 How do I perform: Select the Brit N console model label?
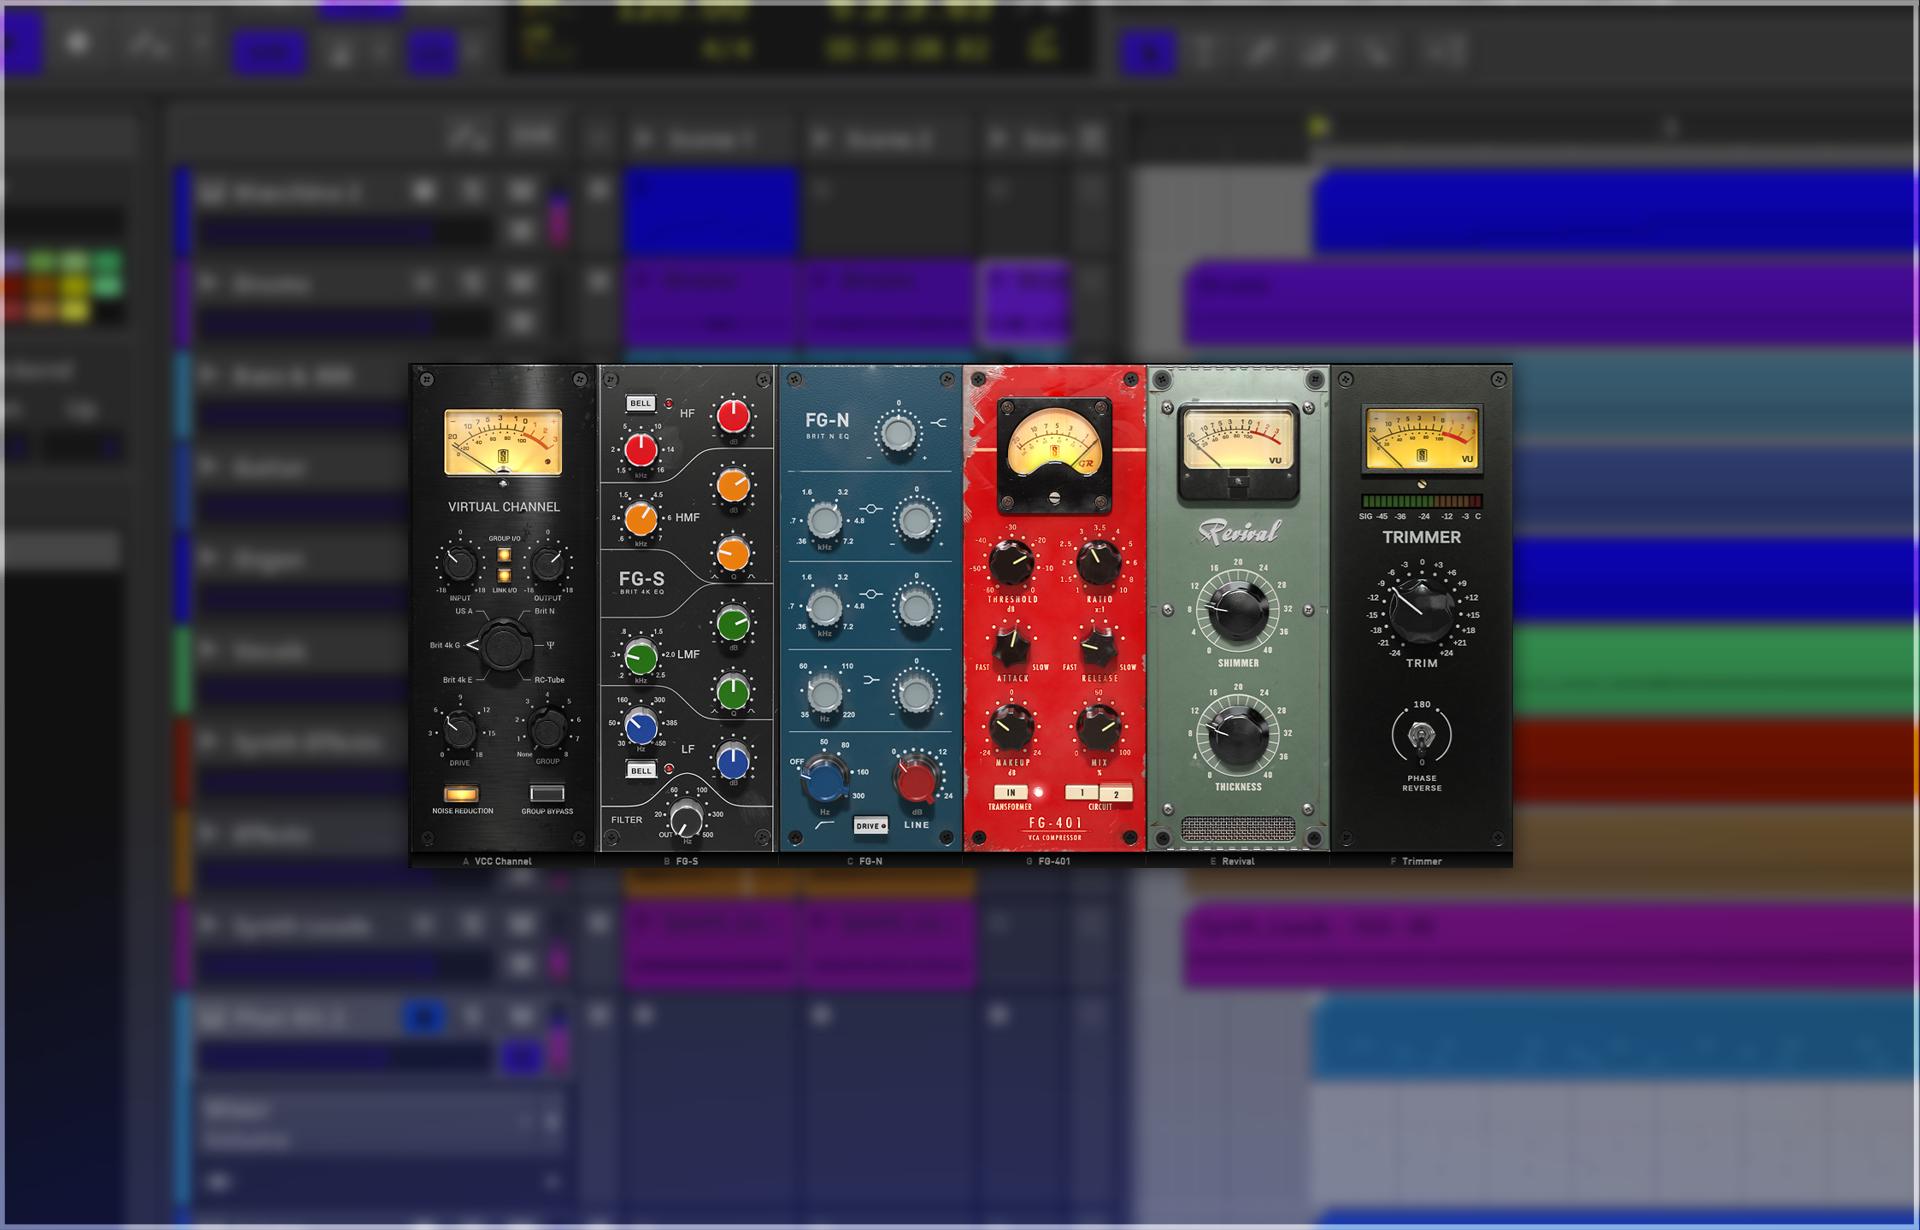pyautogui.click(x=544, y=611)
